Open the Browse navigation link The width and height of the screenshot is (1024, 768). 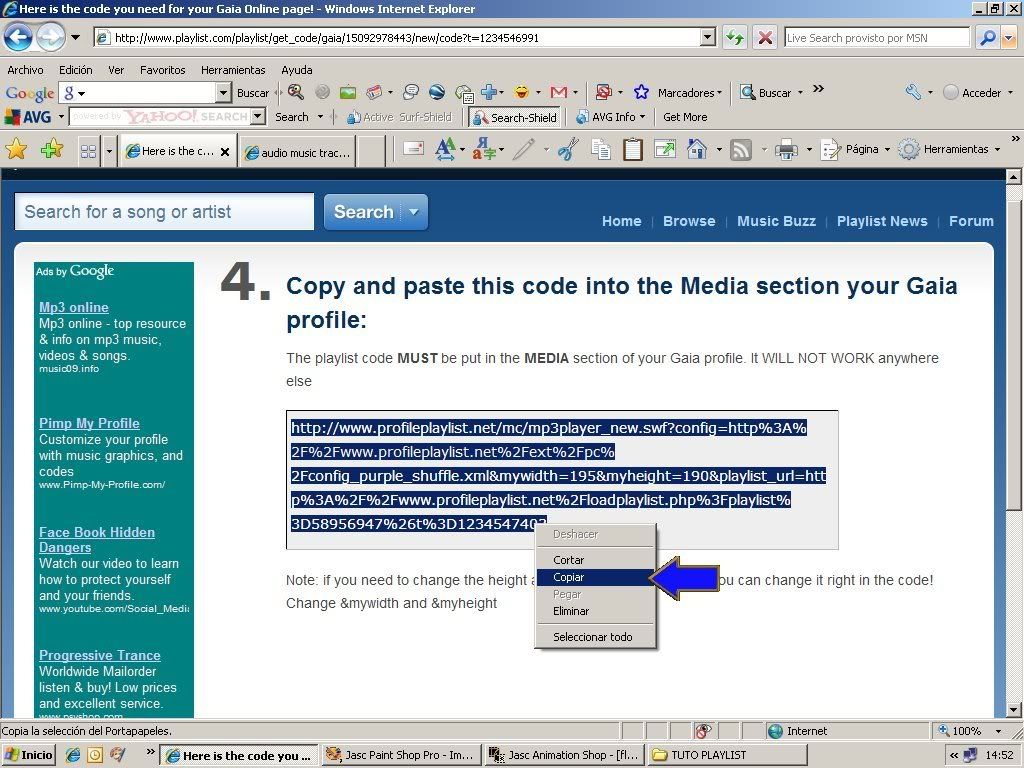coord(688,221)
